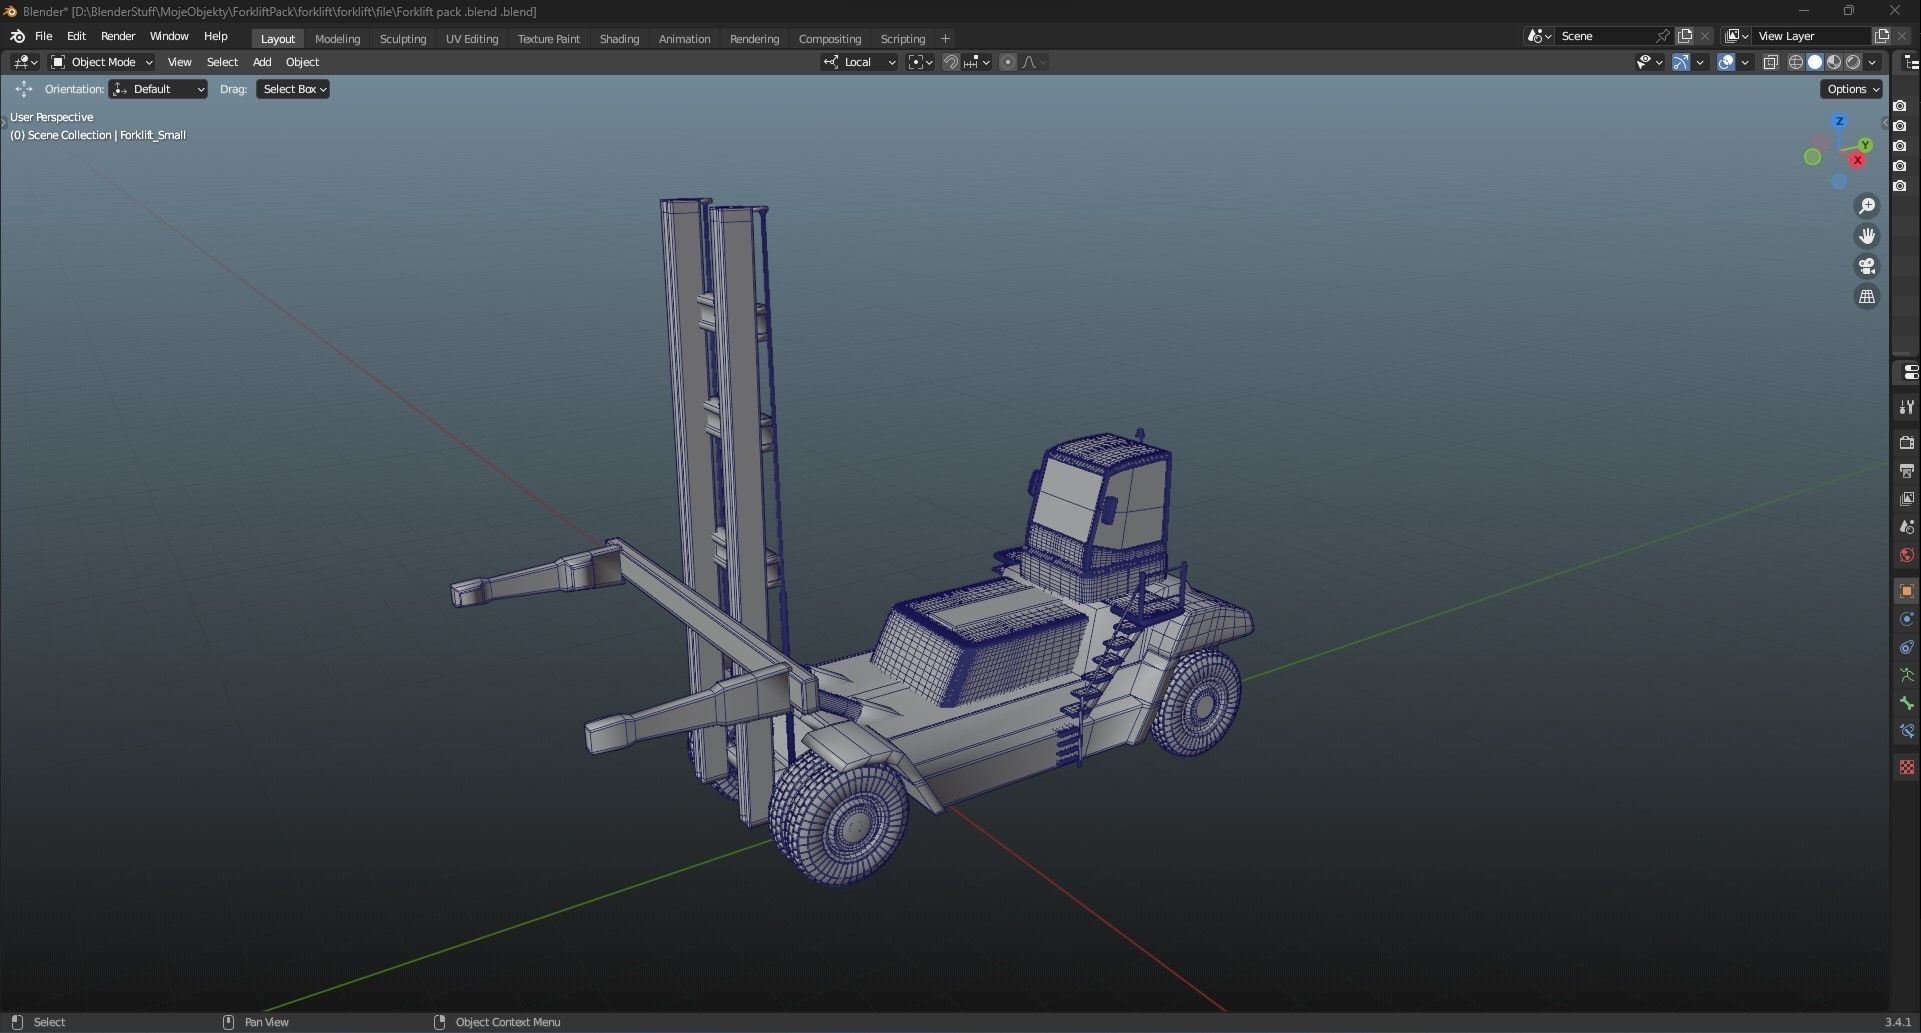Click the Blender logo menu icon

tap(17, 36)
